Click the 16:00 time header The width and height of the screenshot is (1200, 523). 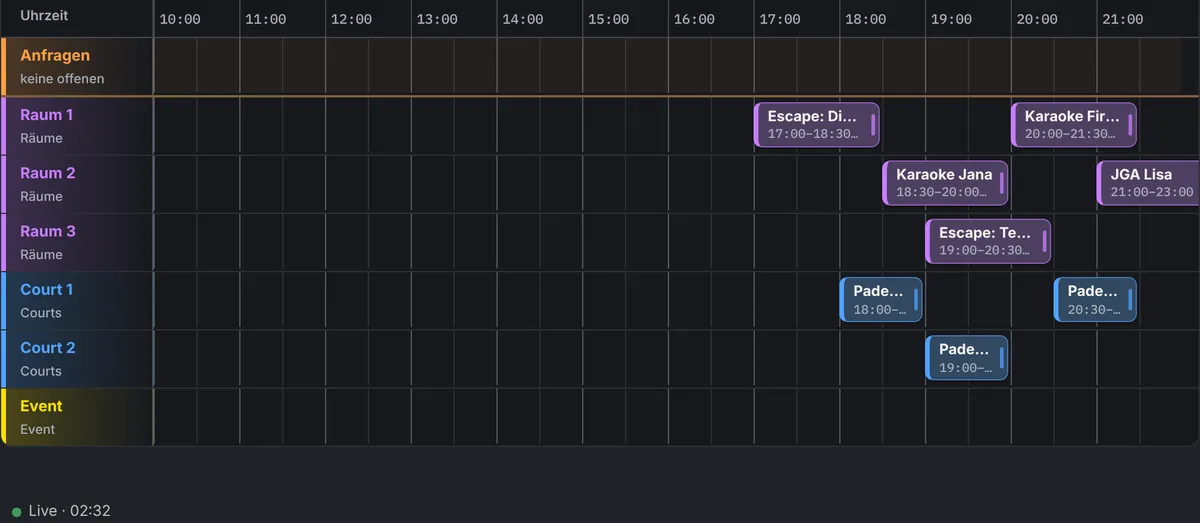pyautogui.click(x=694, y=19)
